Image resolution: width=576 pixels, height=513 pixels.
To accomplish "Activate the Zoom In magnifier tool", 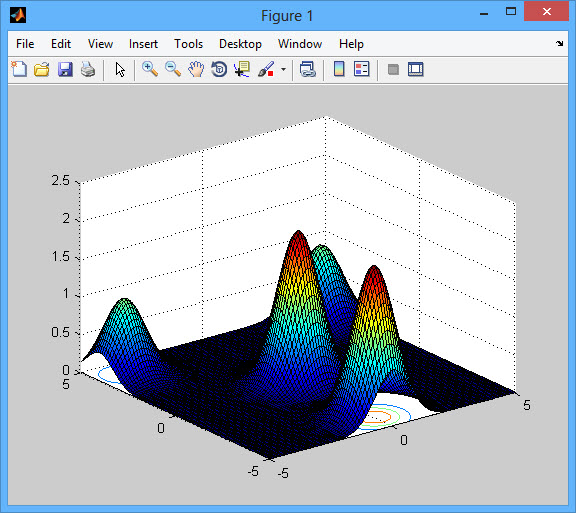I will click(150, 69).
